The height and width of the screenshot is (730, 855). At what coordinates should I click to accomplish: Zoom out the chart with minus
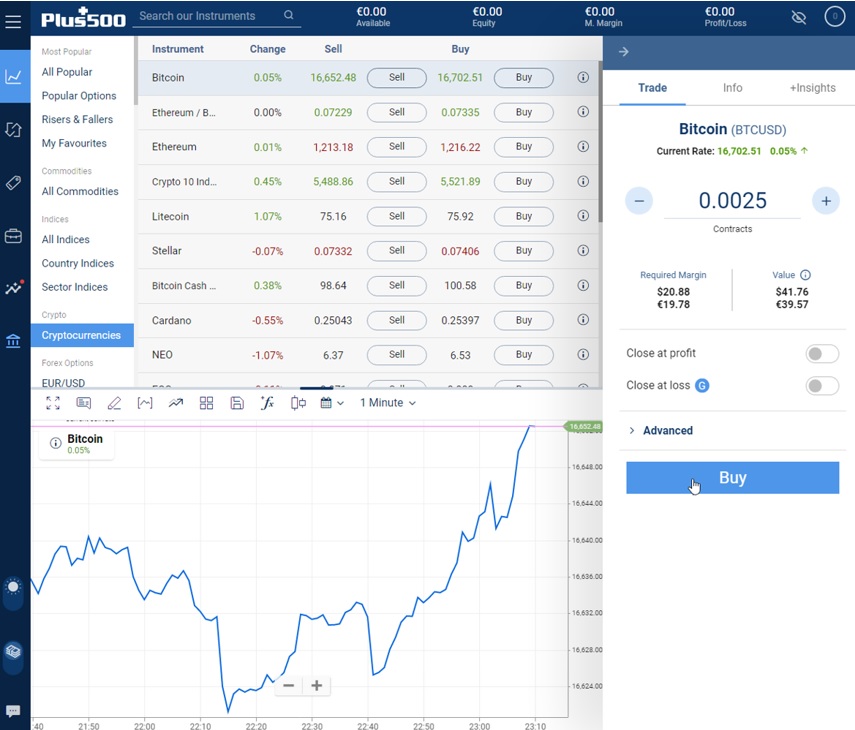point(289,685)
